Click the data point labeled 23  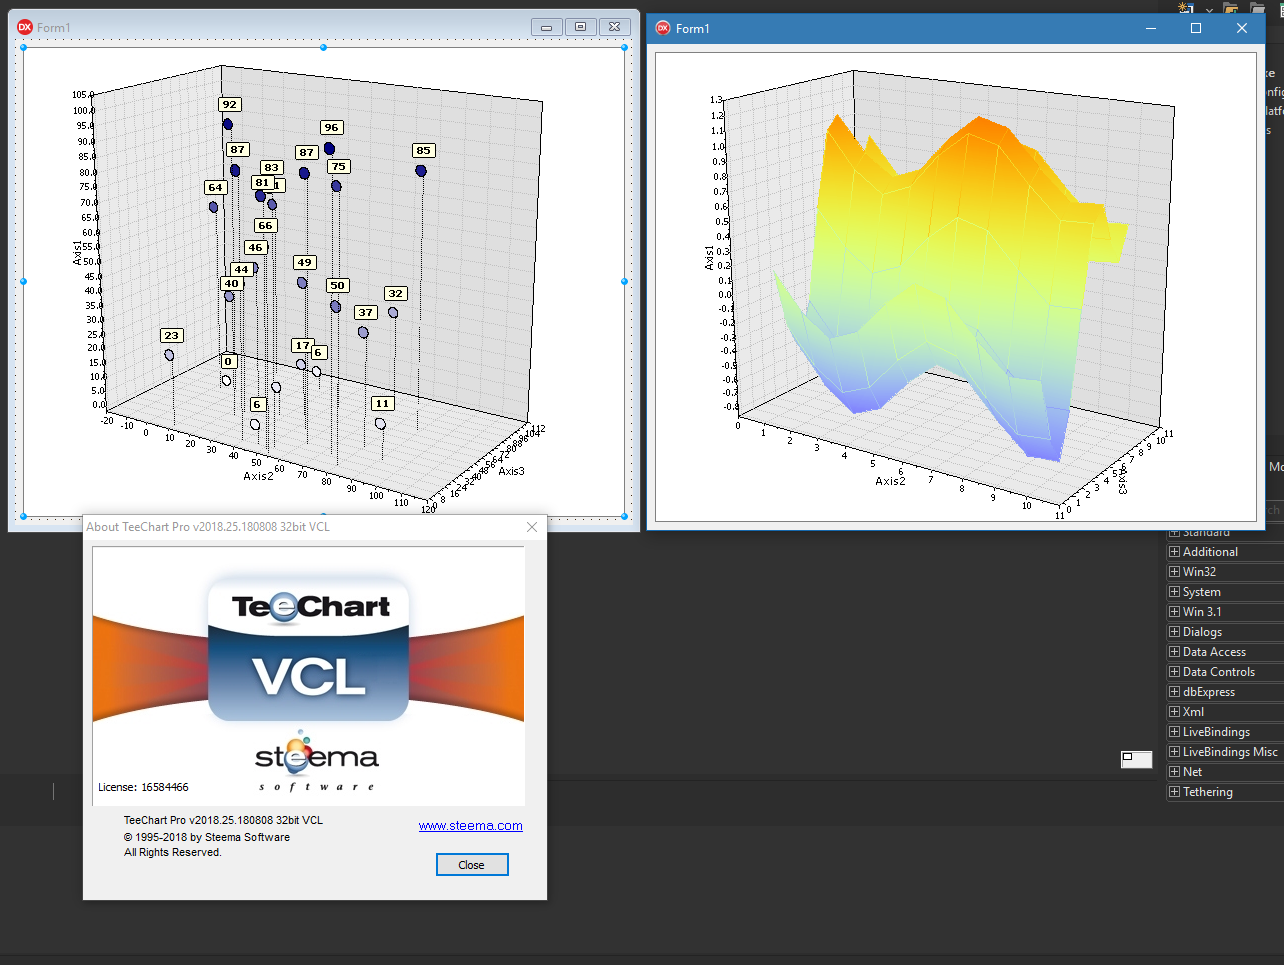click(169, 355)
